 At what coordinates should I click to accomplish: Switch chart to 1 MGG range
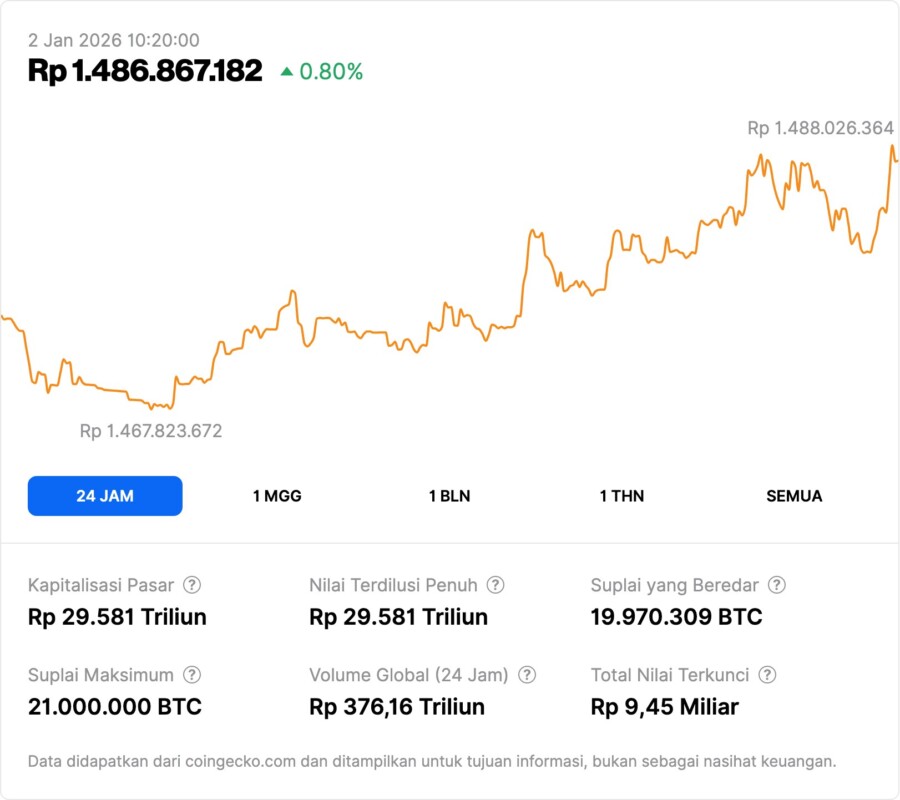pos(277,496)
